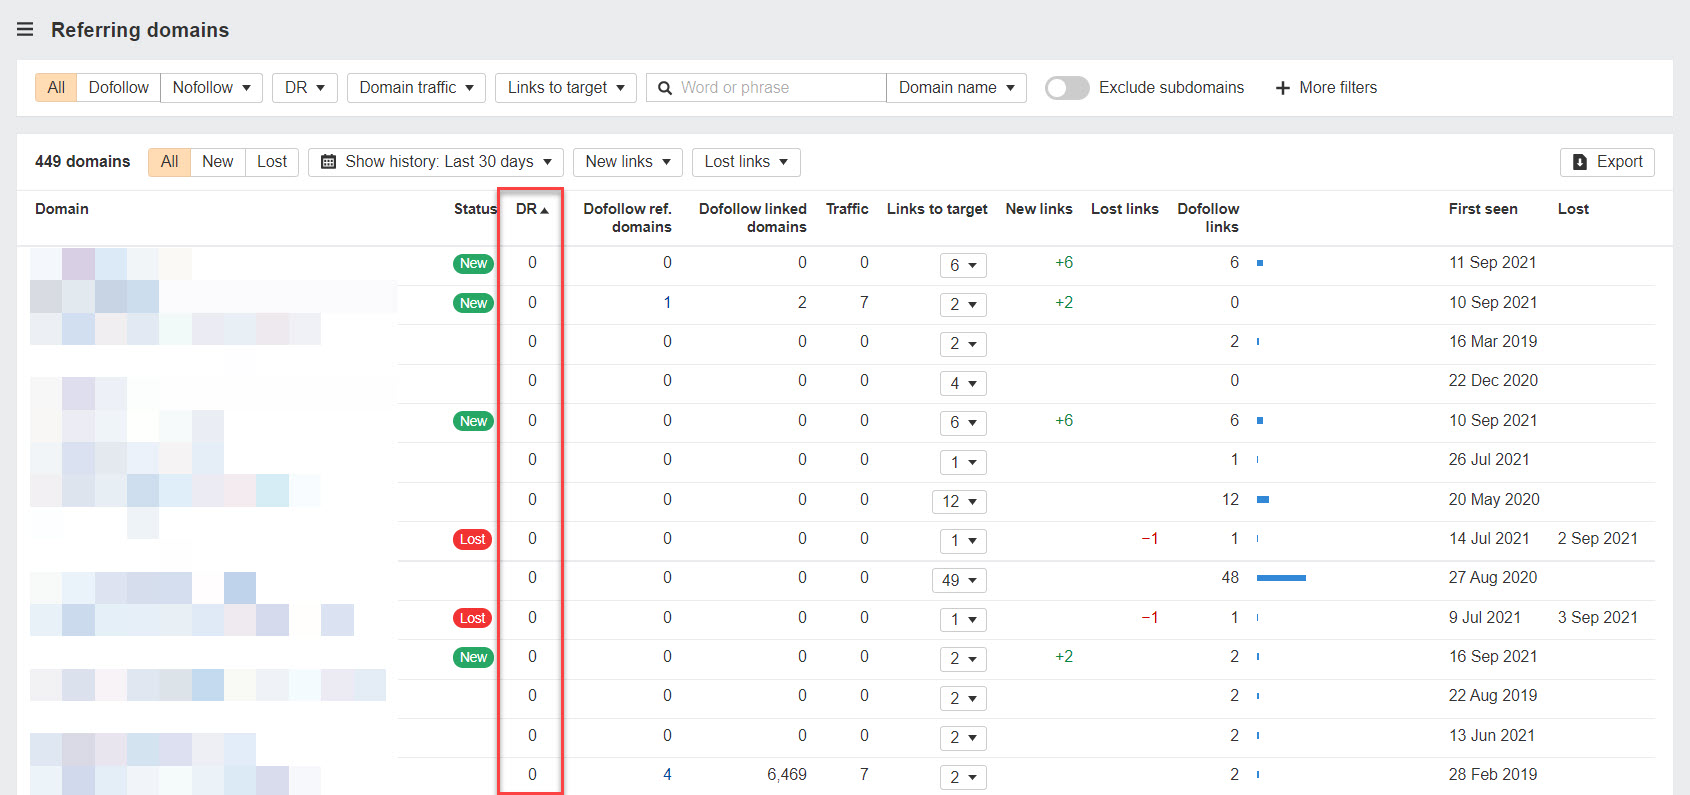Click the longest blue dofollow links bar
Screen dimensions: 1690x795
1281,578
